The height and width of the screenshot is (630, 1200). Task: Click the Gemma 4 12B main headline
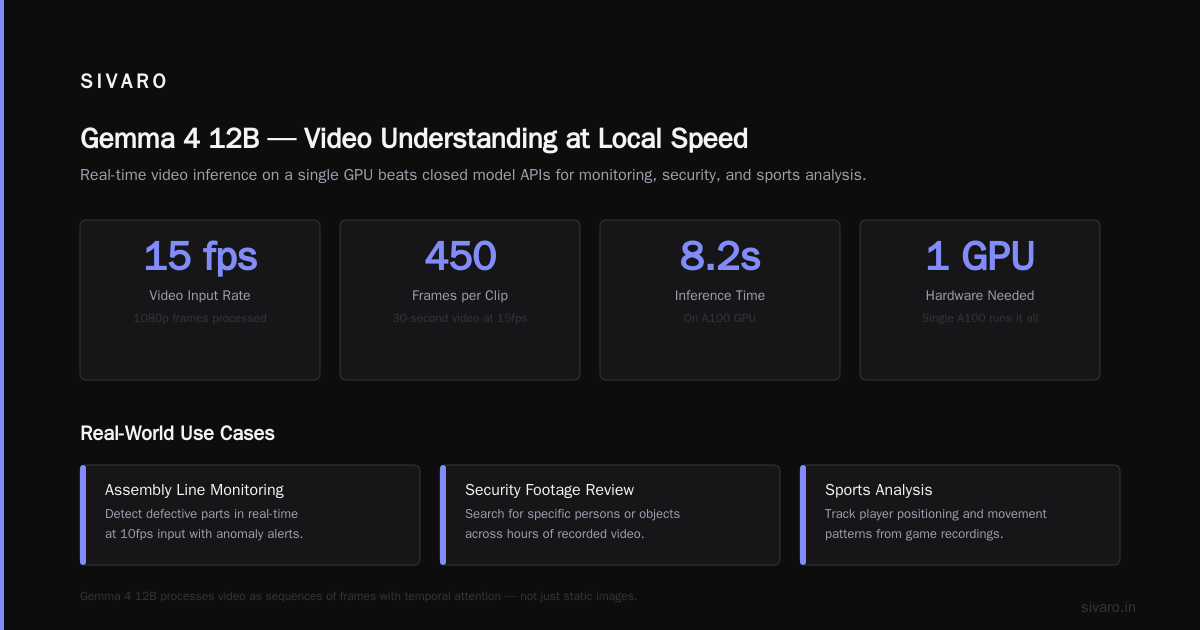[414, 138]
